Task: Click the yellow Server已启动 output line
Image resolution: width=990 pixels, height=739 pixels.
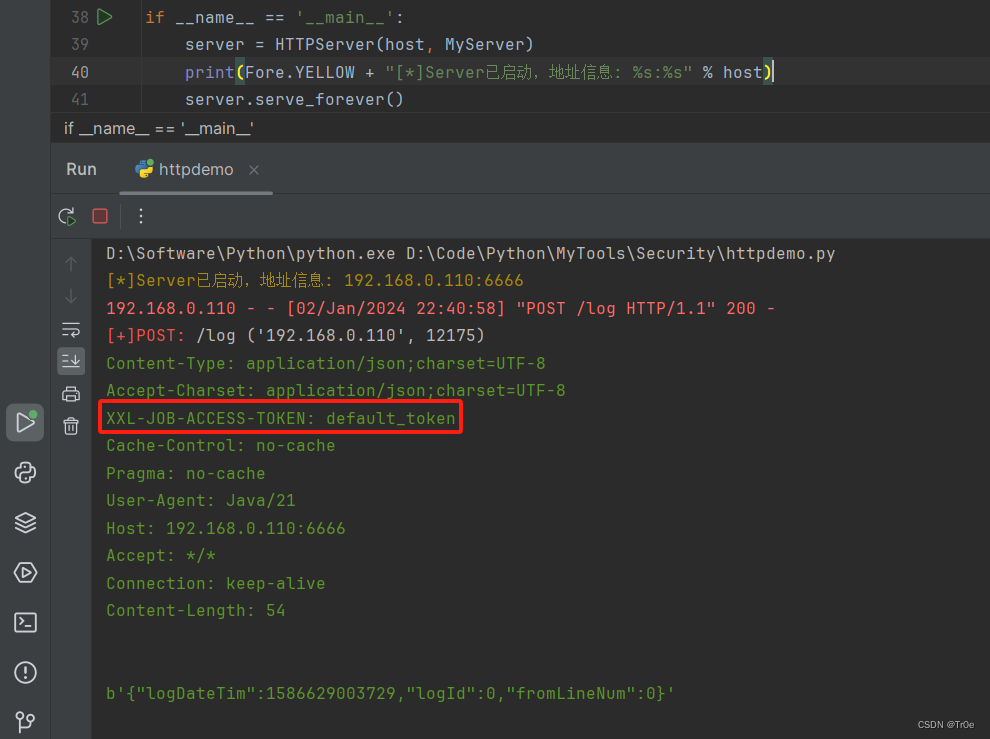Action: (315, 280)
